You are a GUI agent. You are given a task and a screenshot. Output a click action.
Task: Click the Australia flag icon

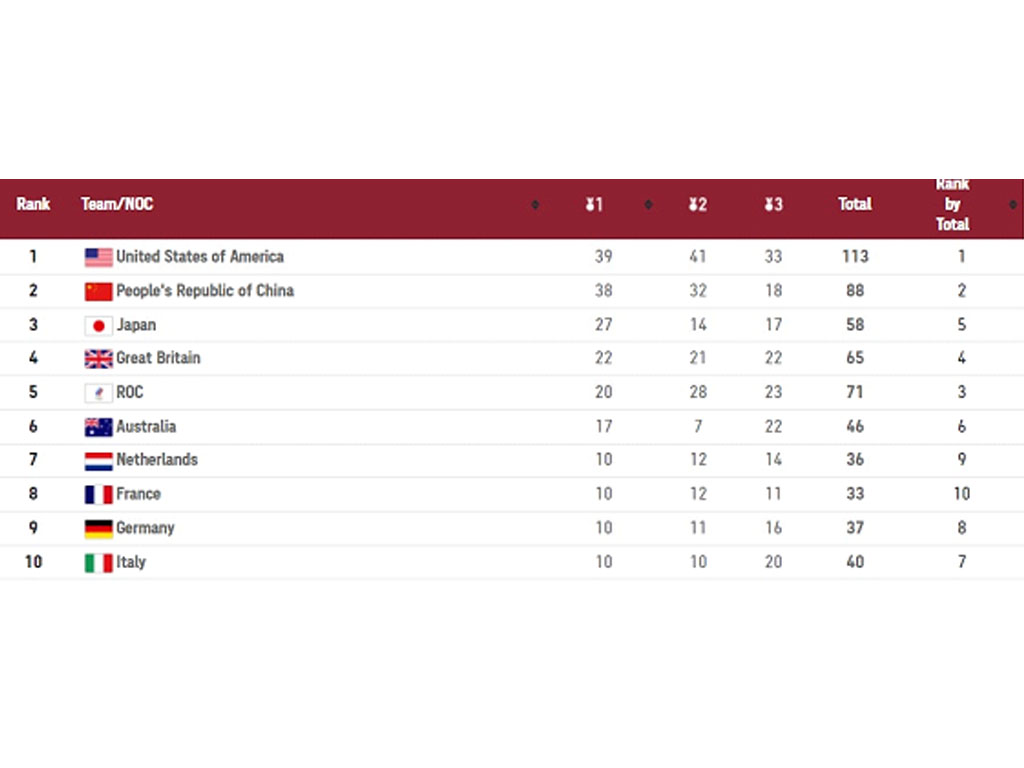click(99, 427)
